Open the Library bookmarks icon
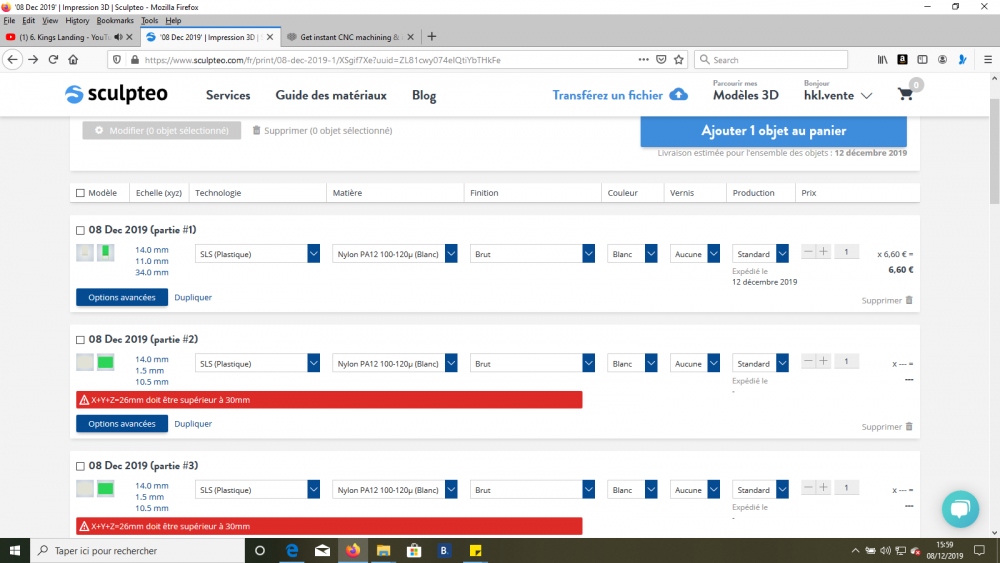 [x=883, y=59]
